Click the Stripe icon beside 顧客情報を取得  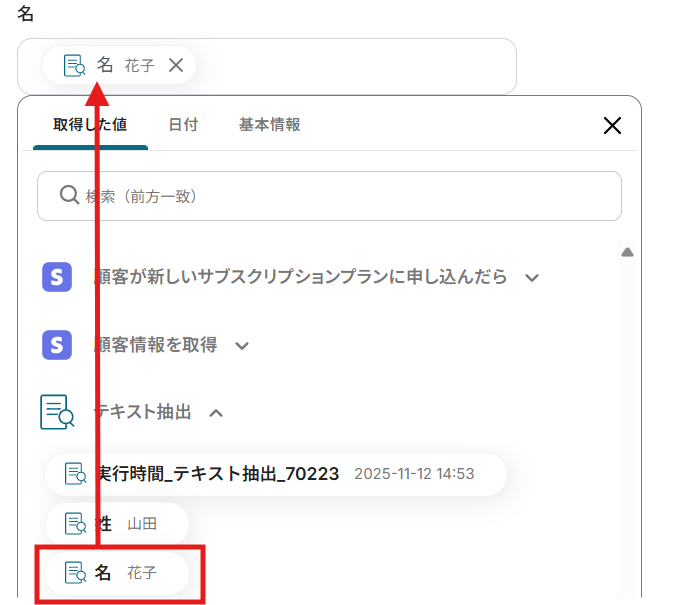click(x=57, y=345)
